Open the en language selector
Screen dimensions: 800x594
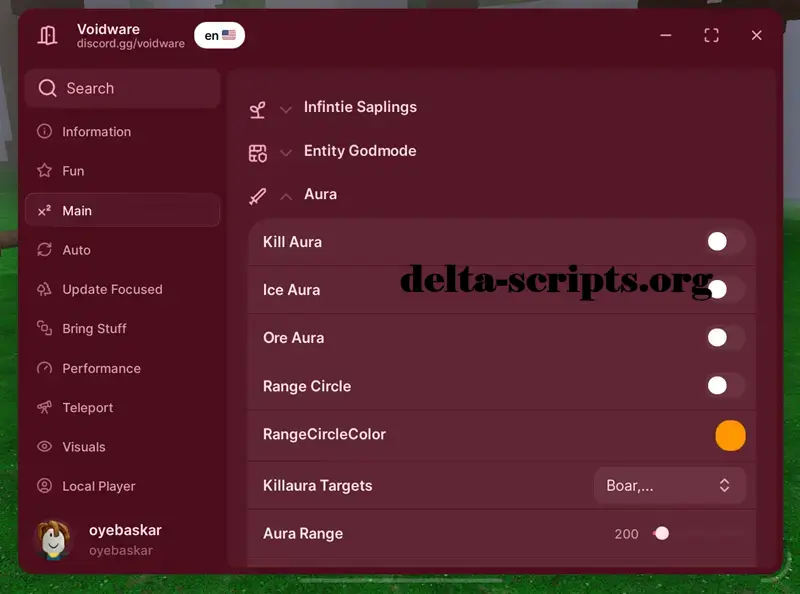coord(219,35)
